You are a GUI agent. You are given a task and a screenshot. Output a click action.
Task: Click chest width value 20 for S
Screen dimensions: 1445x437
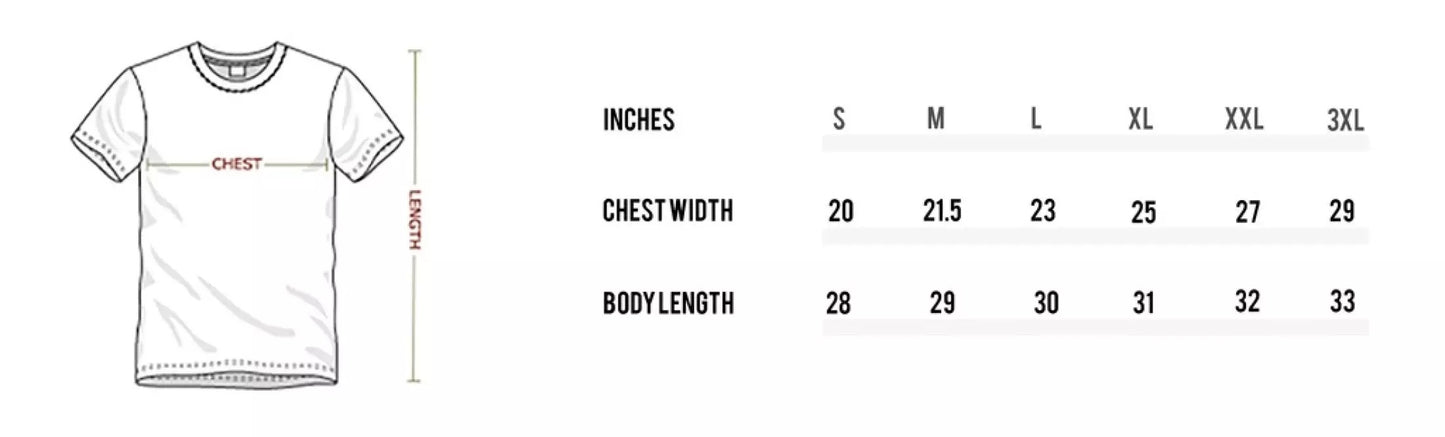[841, 212]
